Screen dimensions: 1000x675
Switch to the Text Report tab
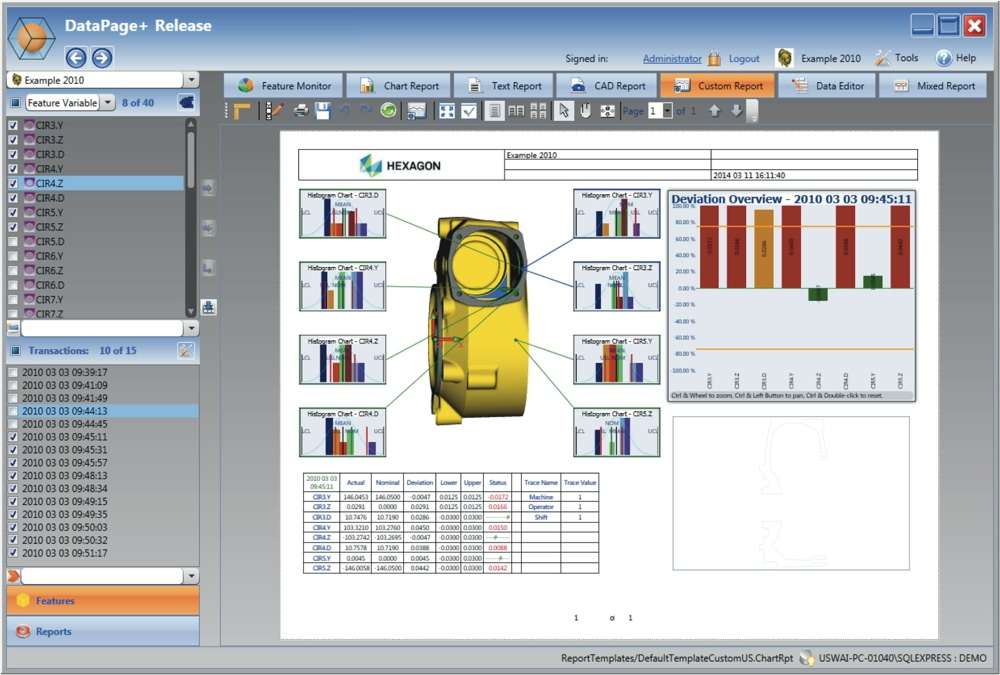(x=504, y=85)
